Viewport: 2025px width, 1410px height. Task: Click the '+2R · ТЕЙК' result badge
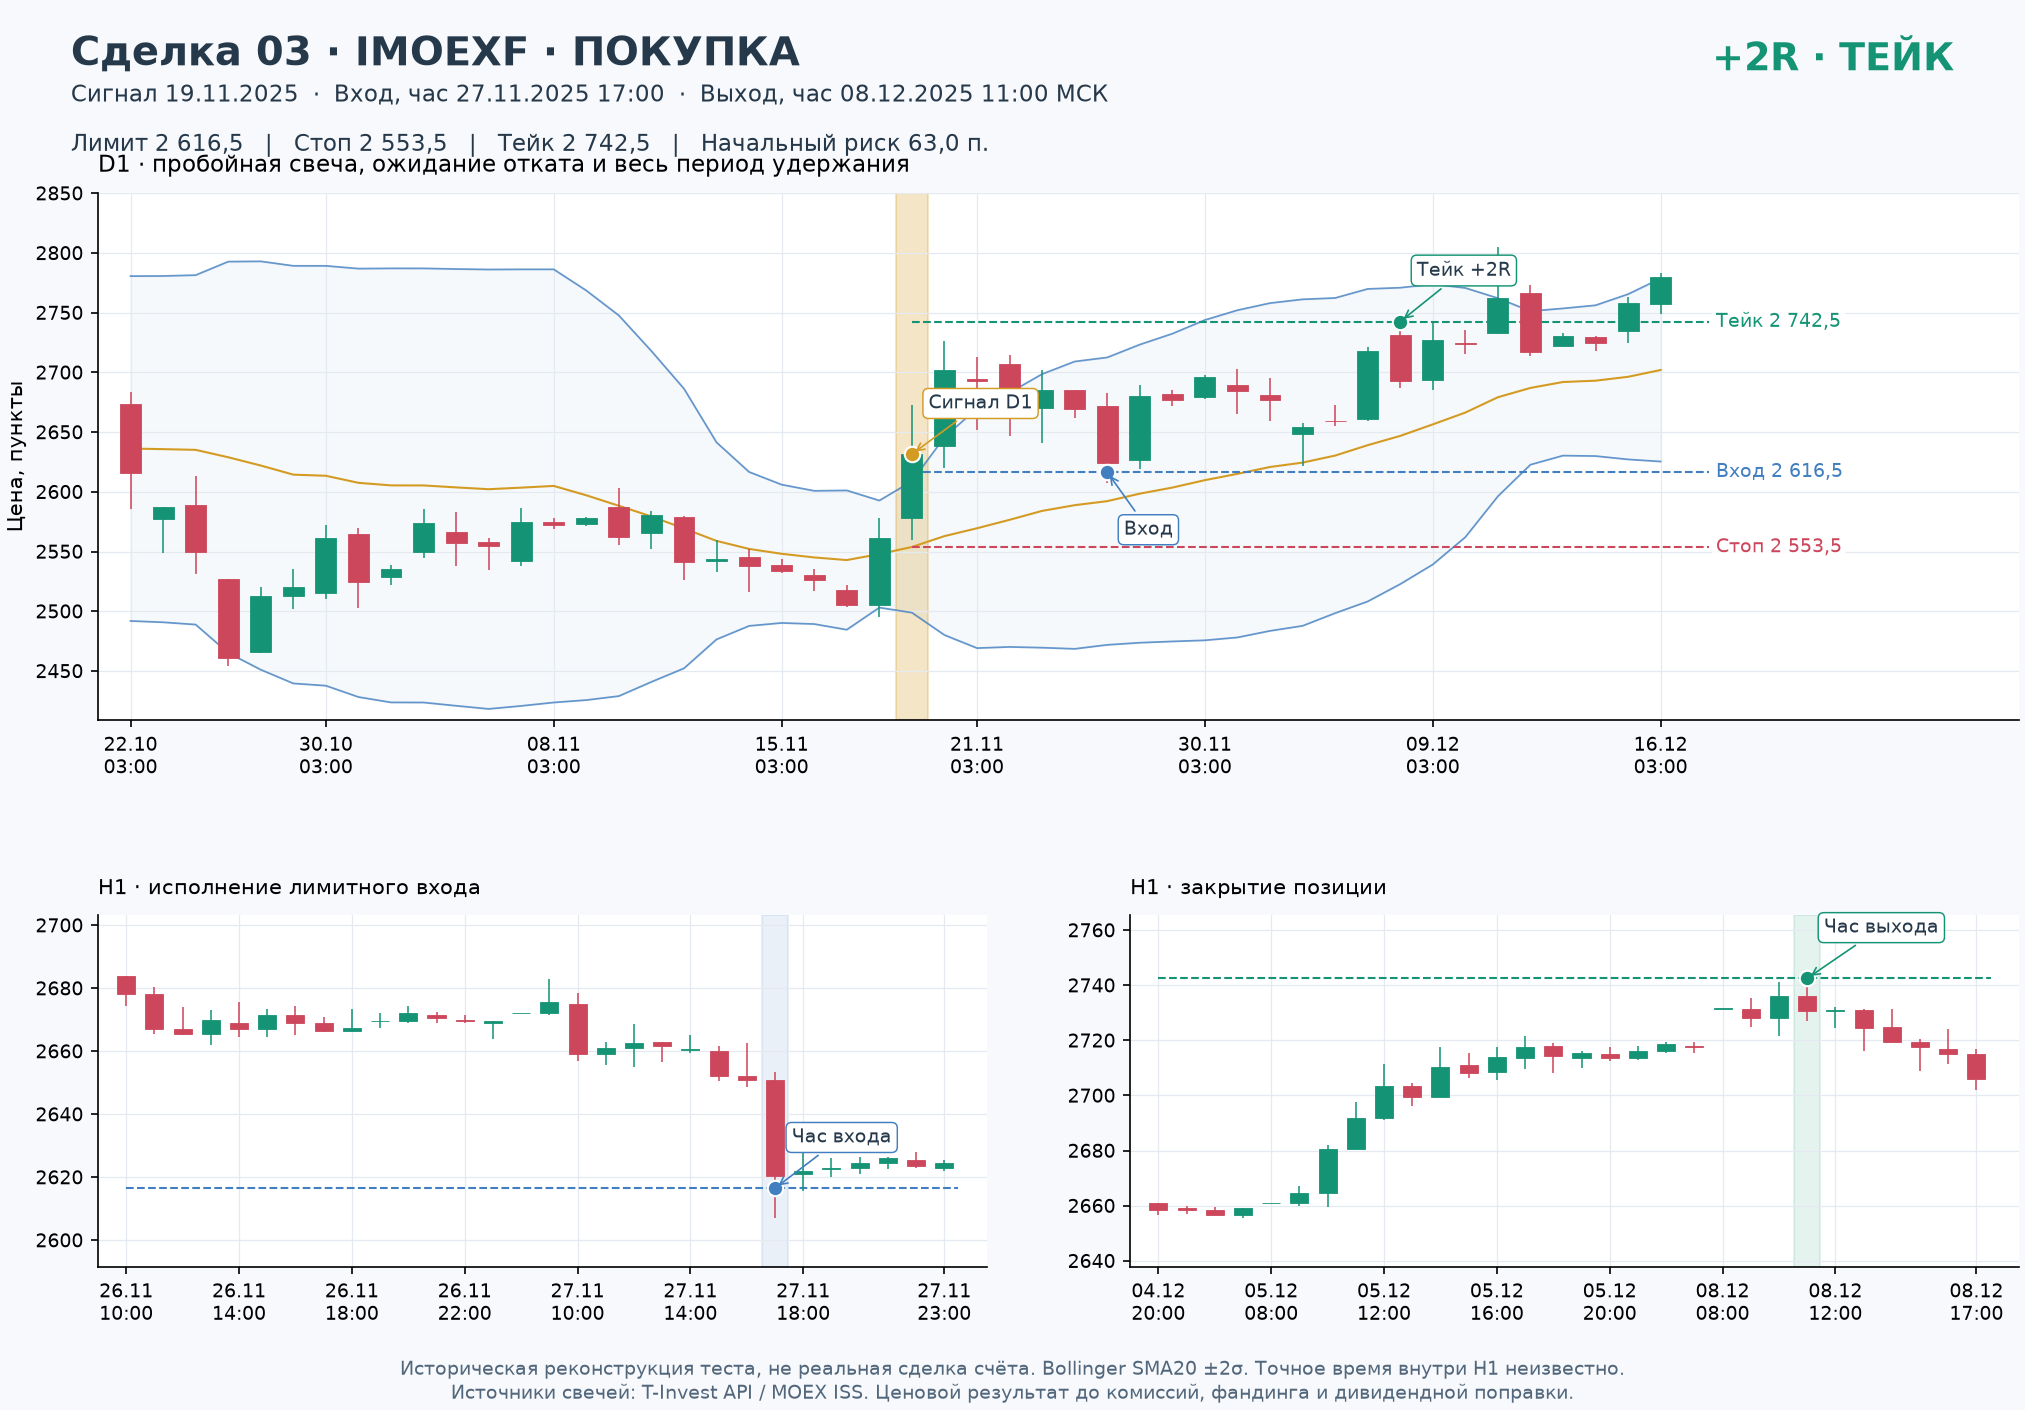(1833, 58)
